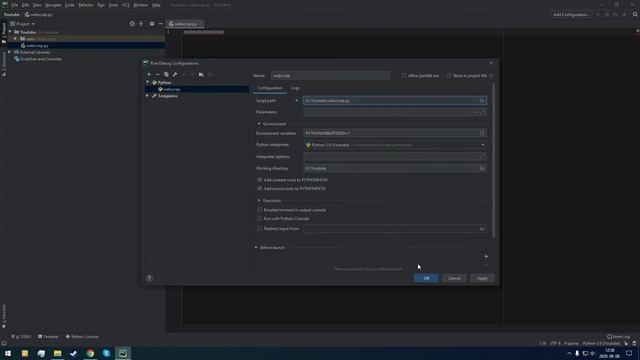Open dialog help question mark

[149, 278]
